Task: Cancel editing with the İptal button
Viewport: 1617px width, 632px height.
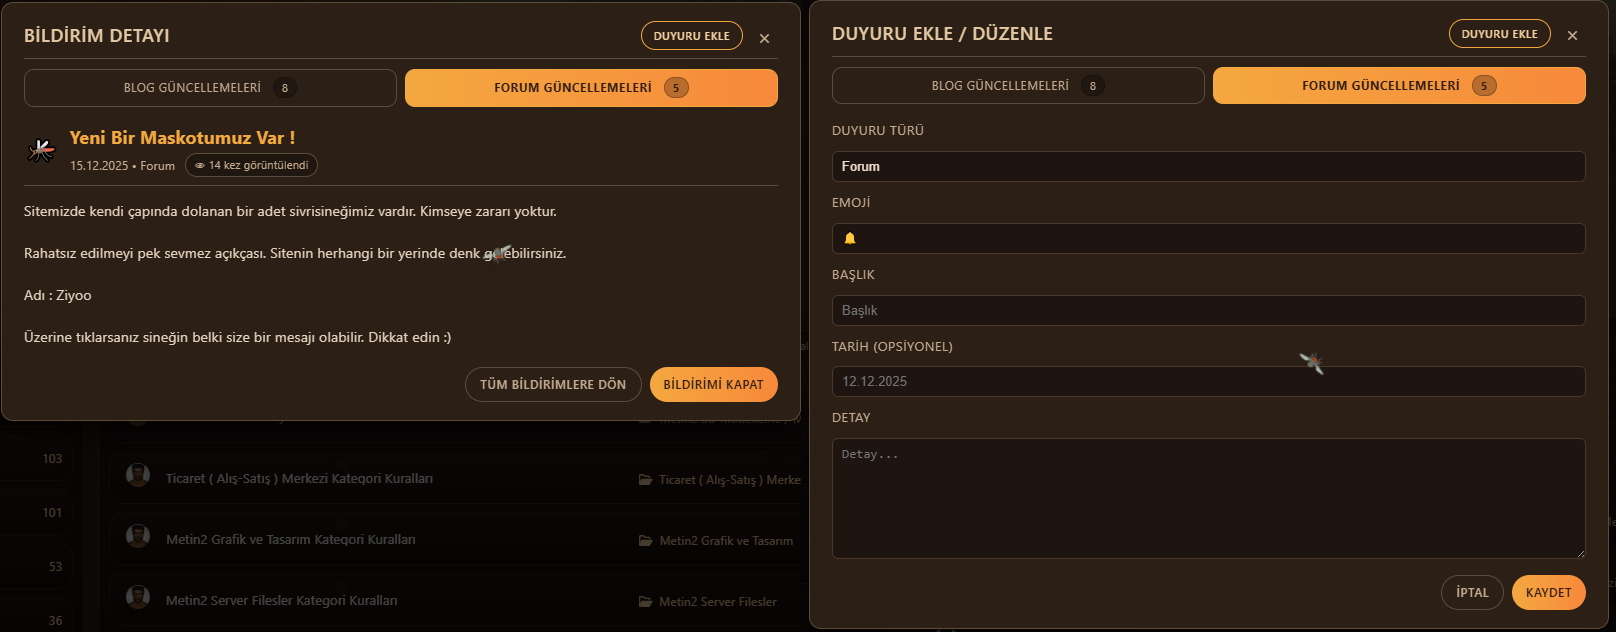Action: coord(1472,593)
